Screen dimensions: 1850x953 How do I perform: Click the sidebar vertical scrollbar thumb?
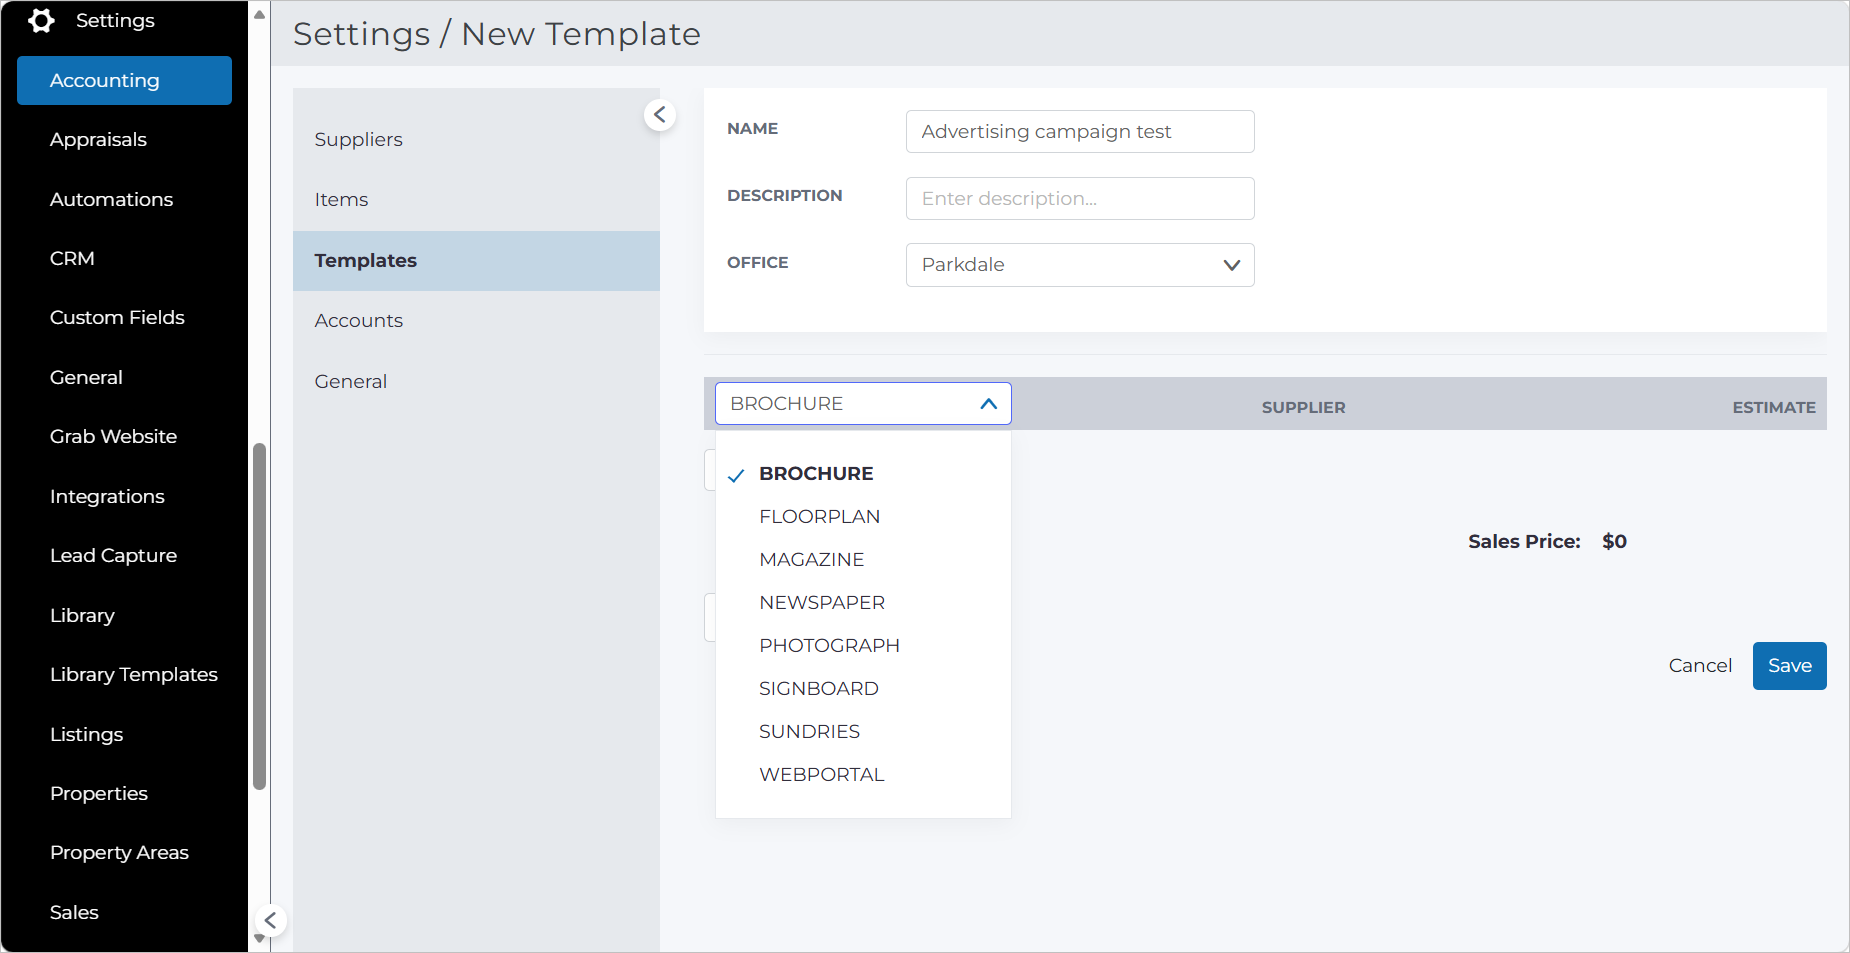260,616
